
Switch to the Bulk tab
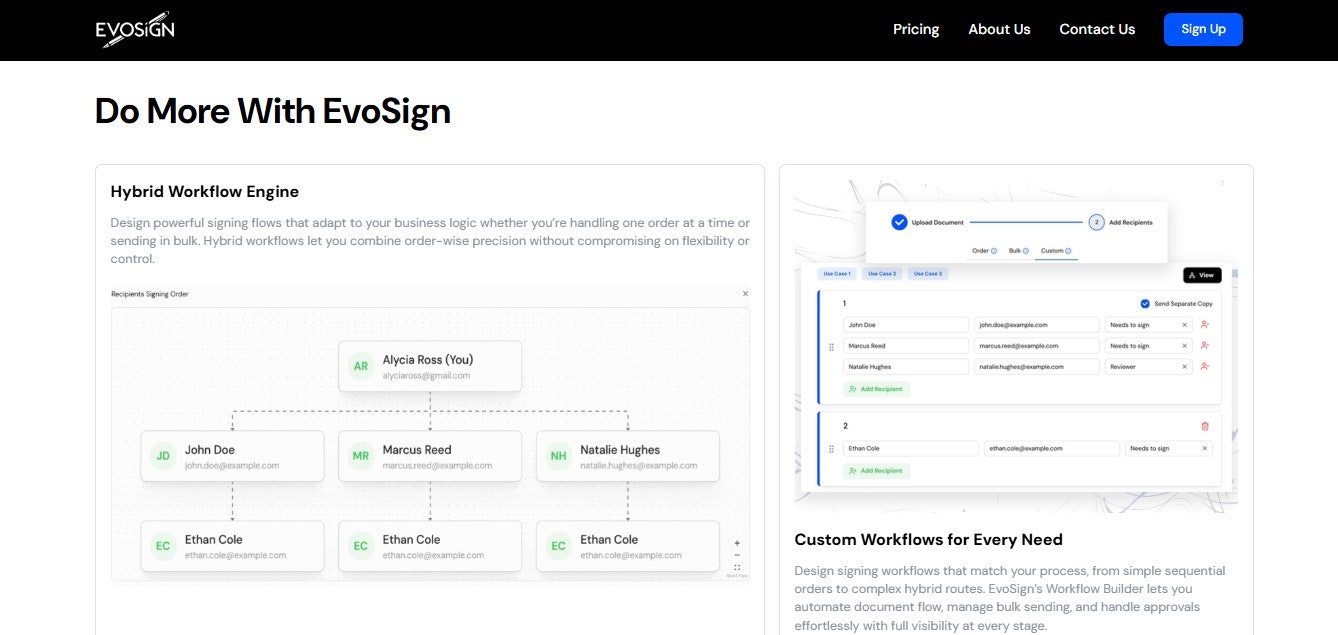pyautogui.click(x=1019, y=251)
